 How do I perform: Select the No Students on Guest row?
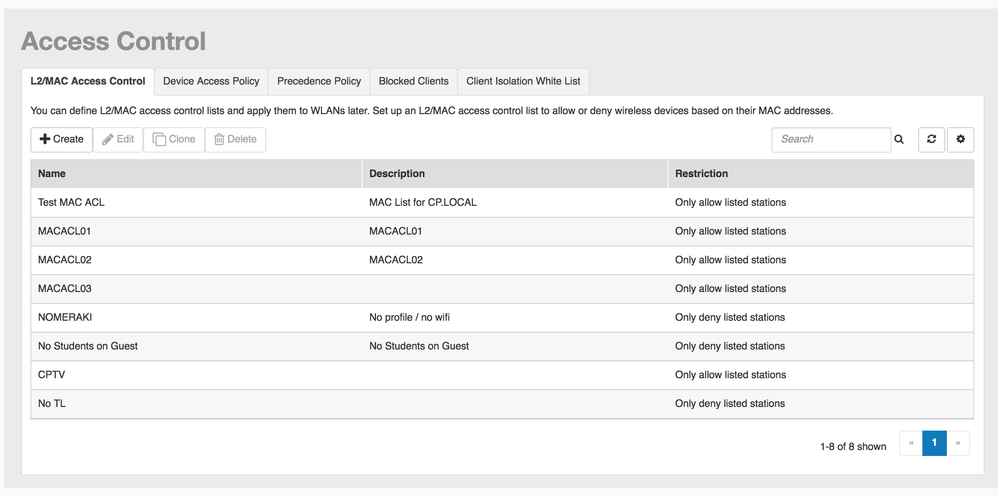(88, 346)
